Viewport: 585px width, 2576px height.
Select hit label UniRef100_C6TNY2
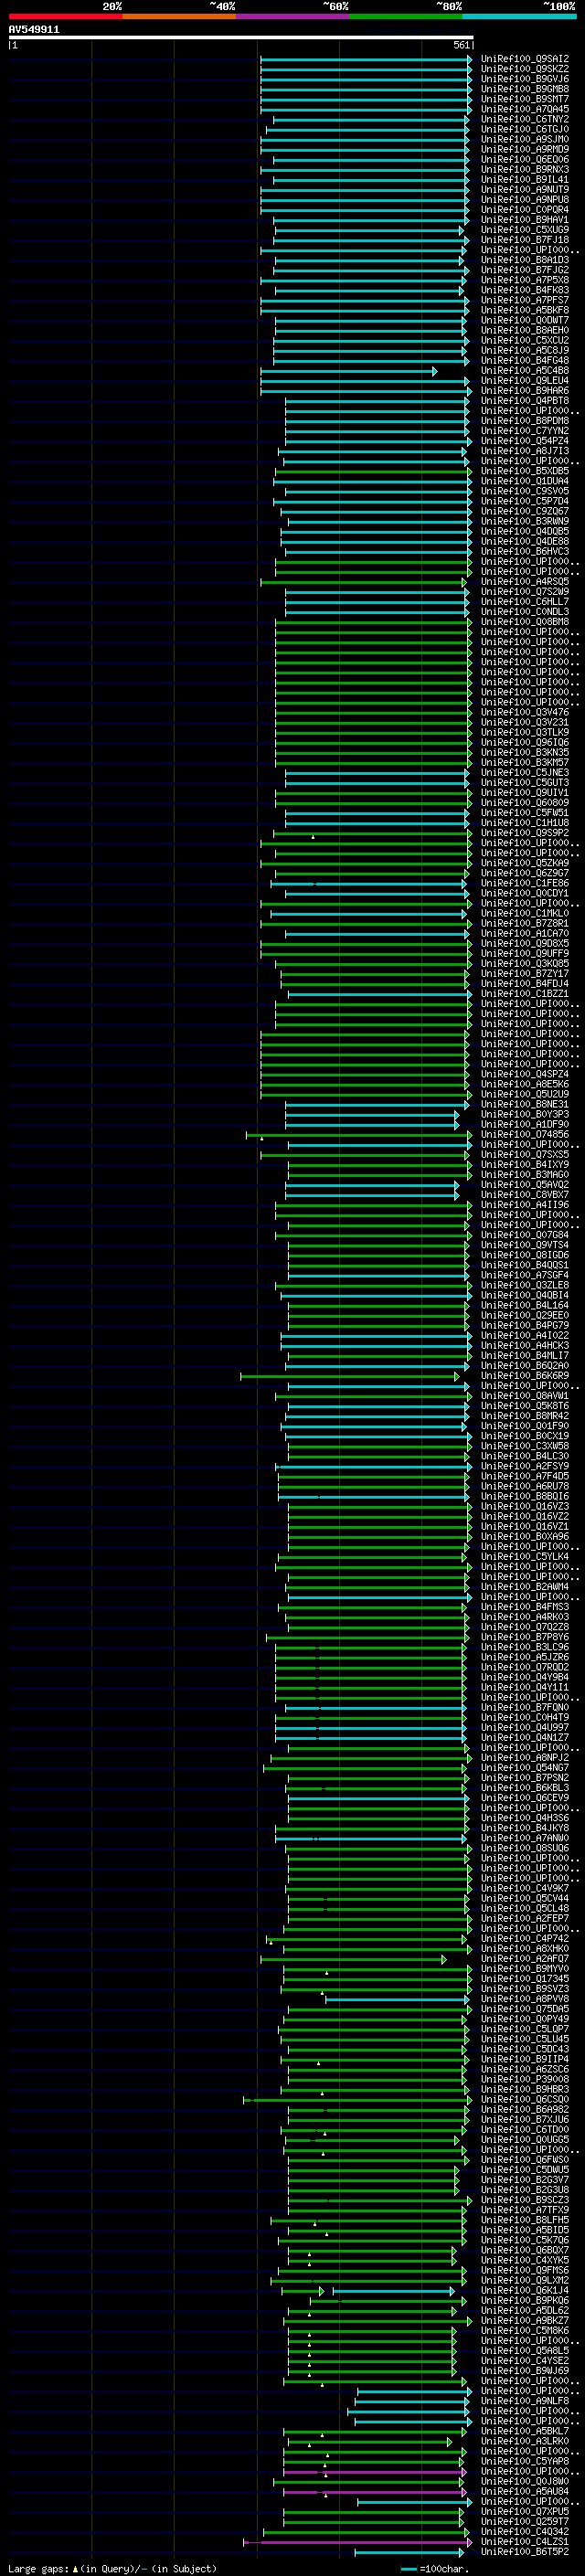(x=525, y=119)
